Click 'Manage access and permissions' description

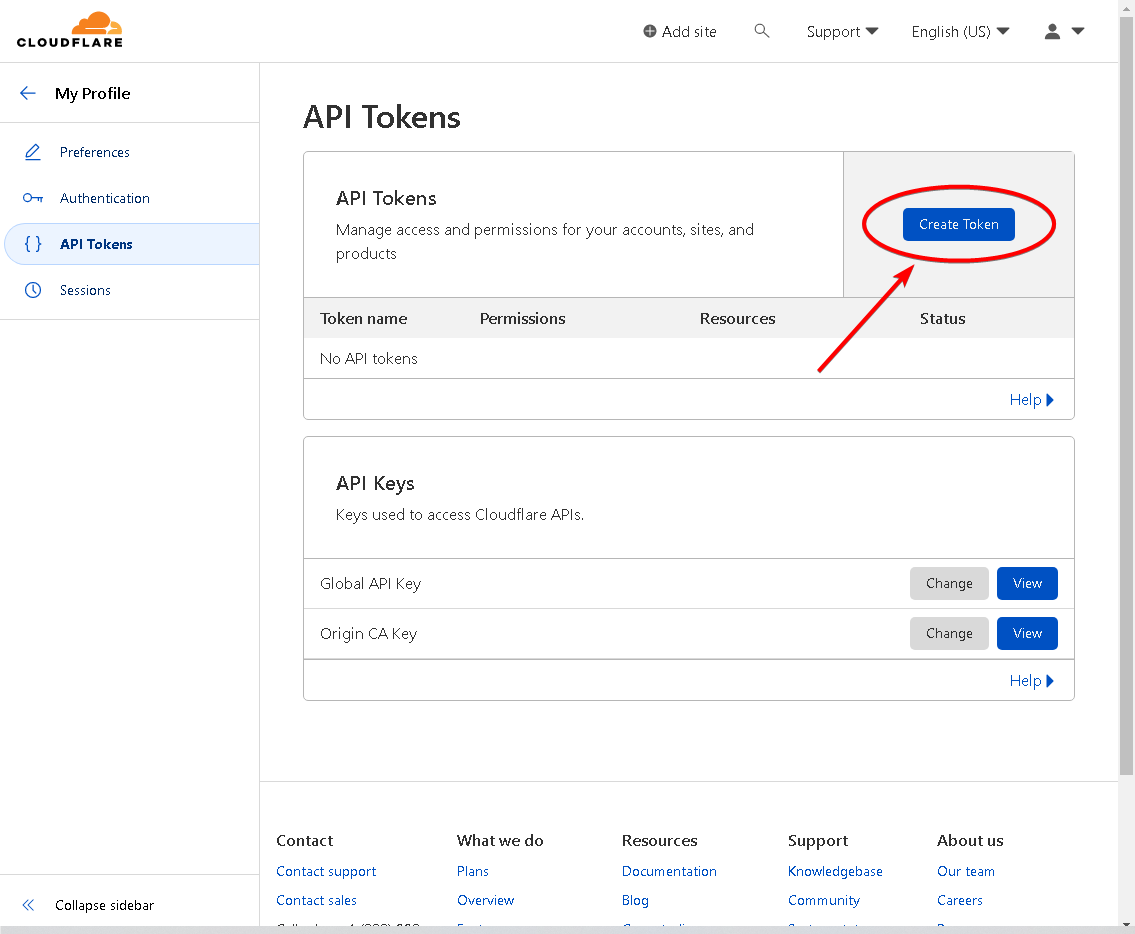coord(544,241)
